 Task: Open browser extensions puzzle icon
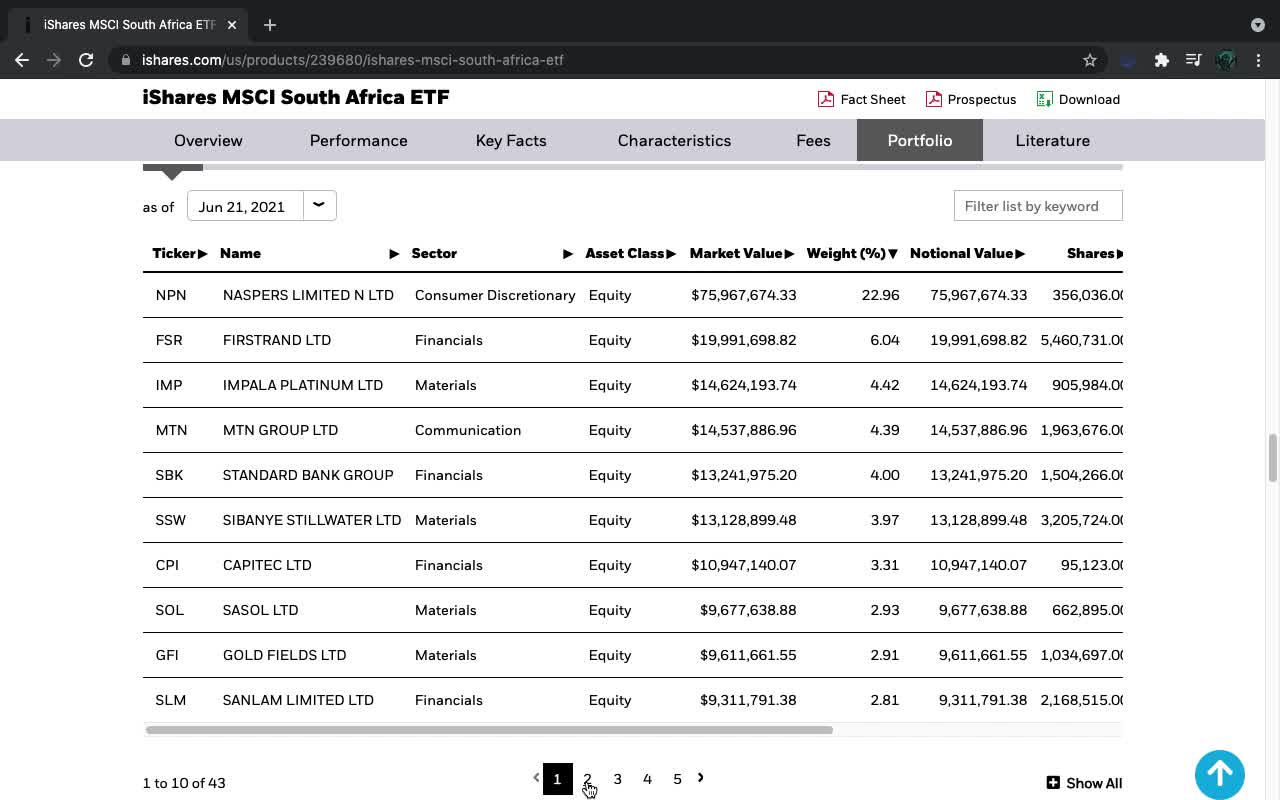tap(1161, 60)
